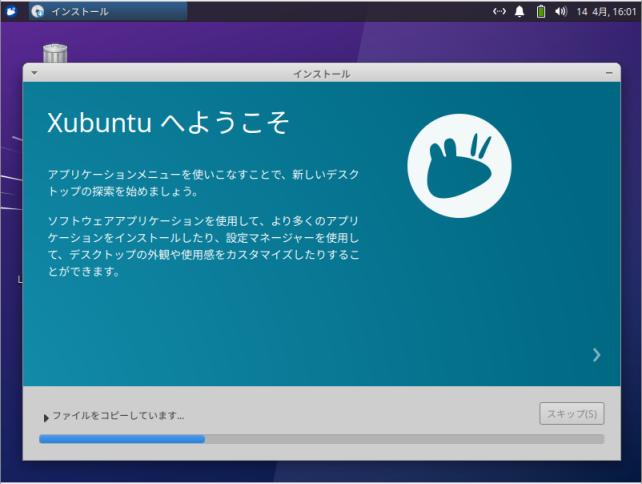Select the trash can desktop icon
Viewport: 642px width, 484px height.
(55, 53)
